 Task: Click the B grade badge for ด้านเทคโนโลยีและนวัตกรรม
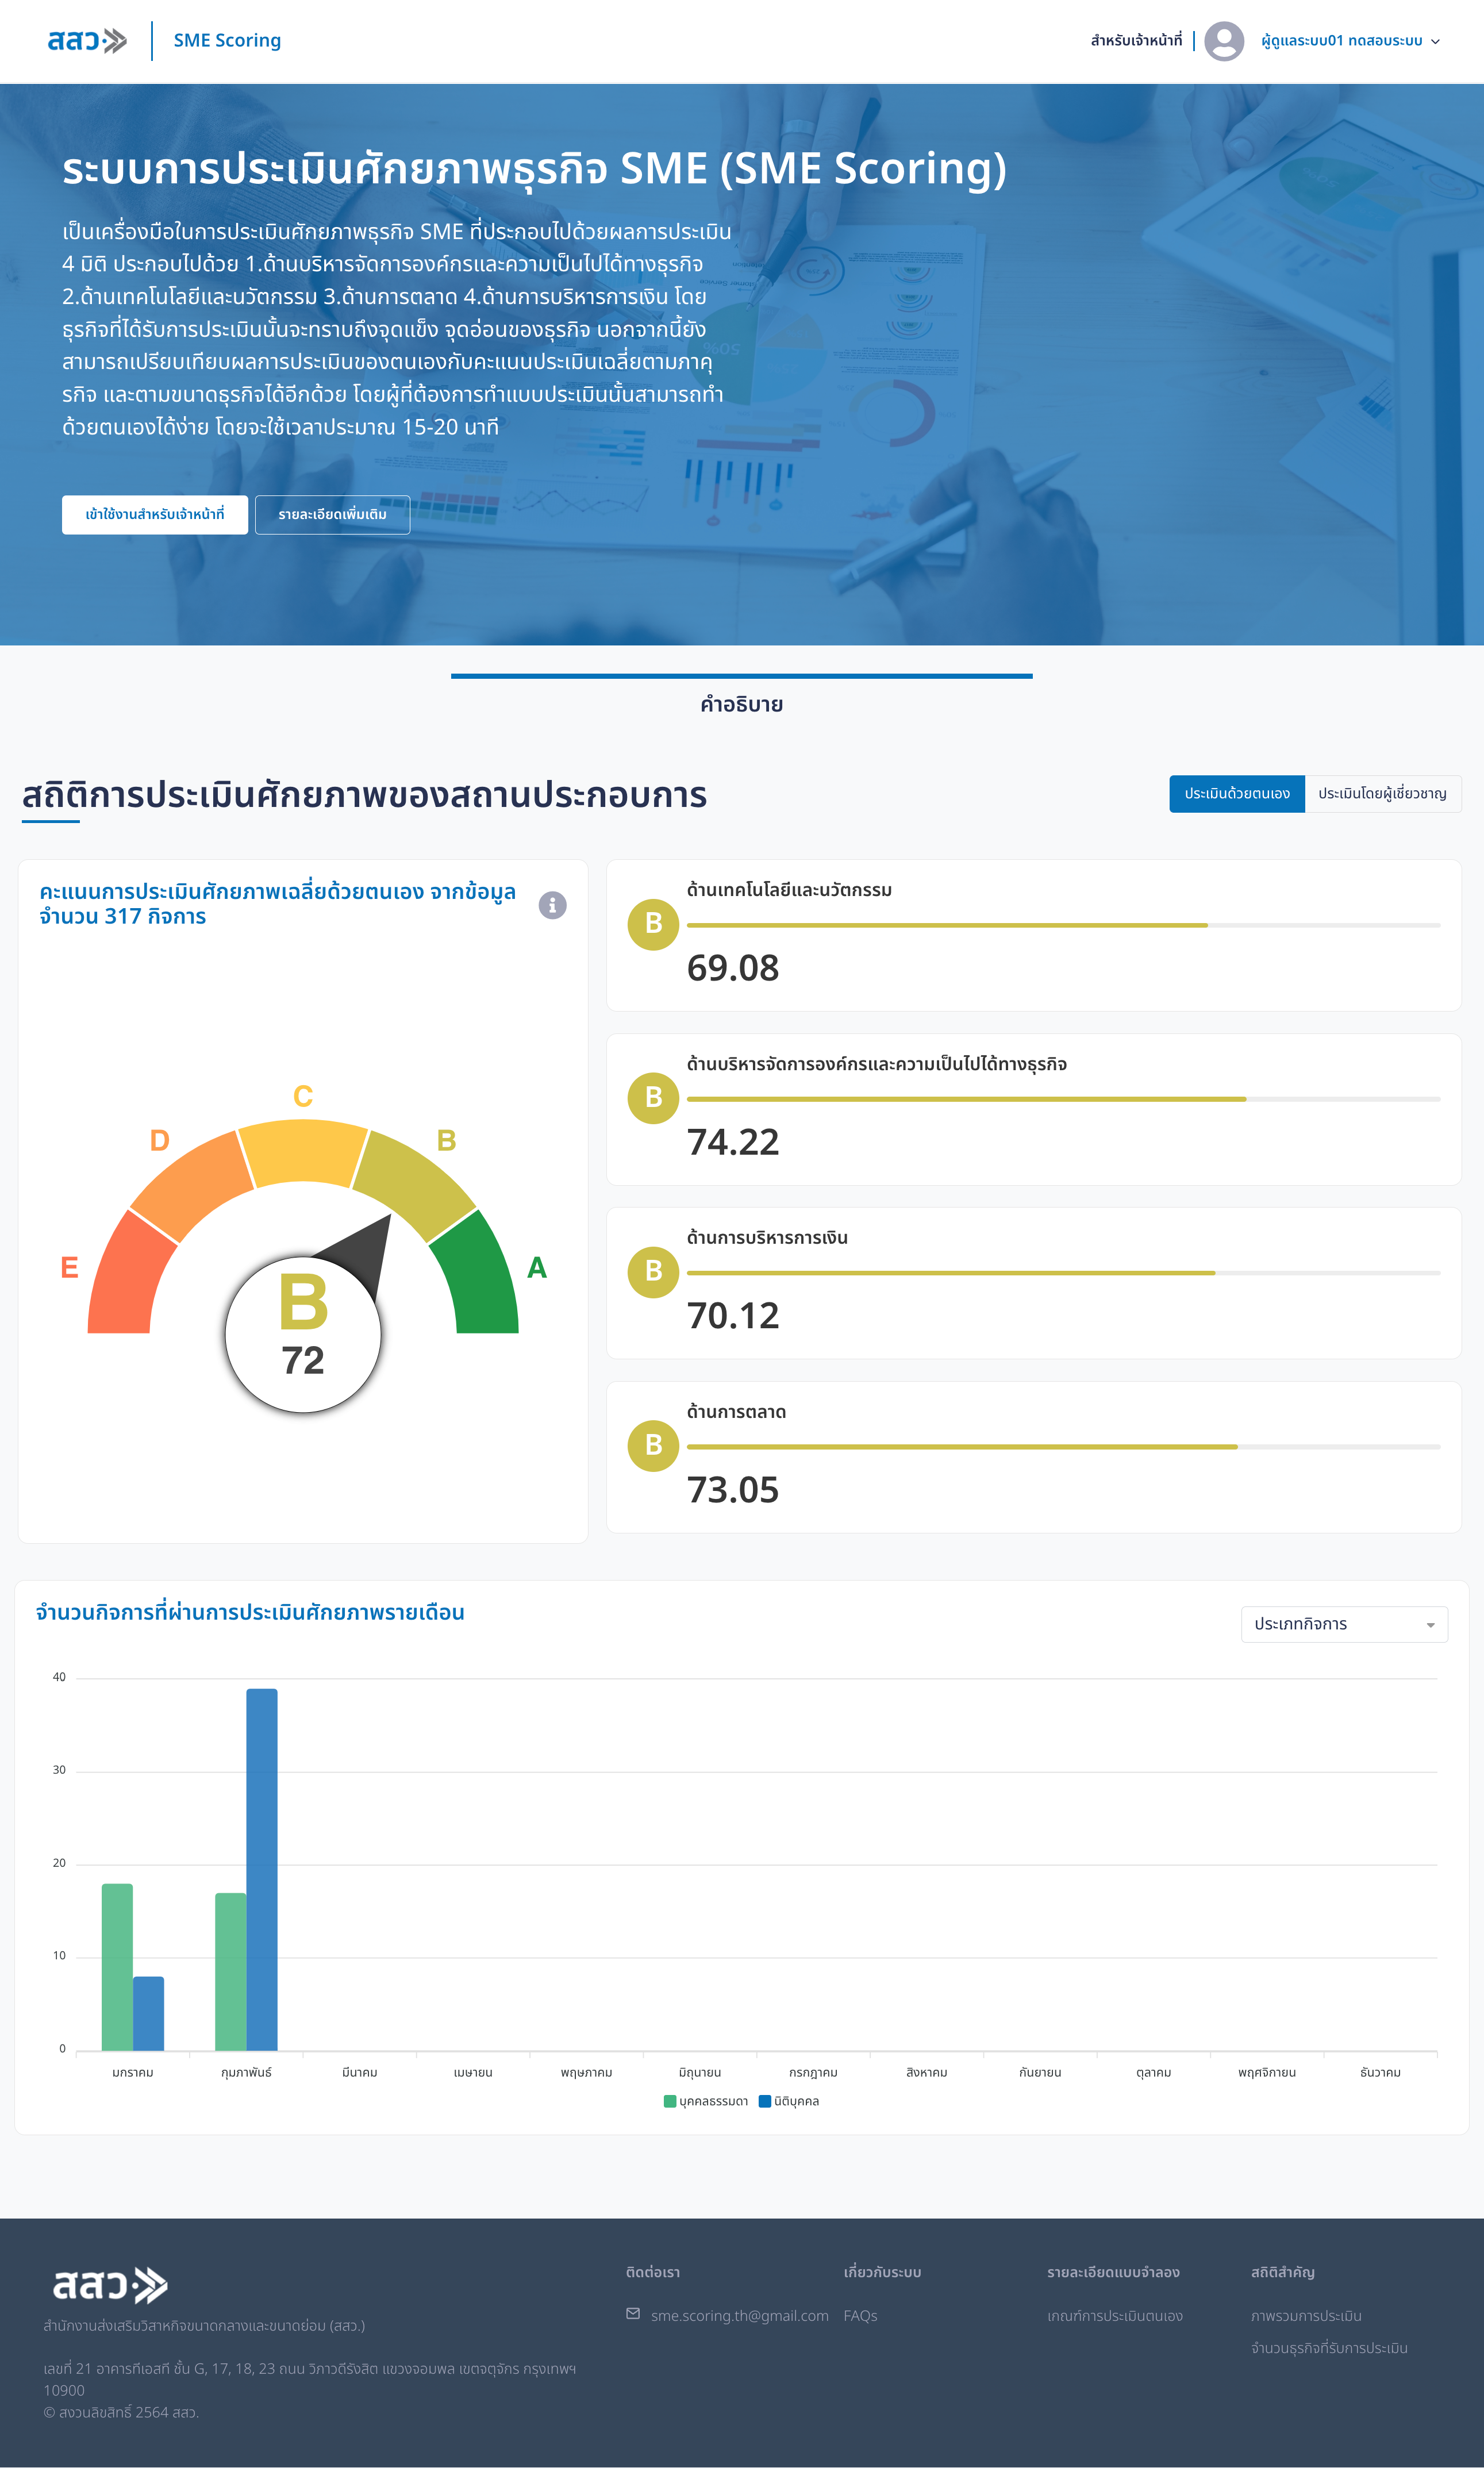(x=653, y=924)
